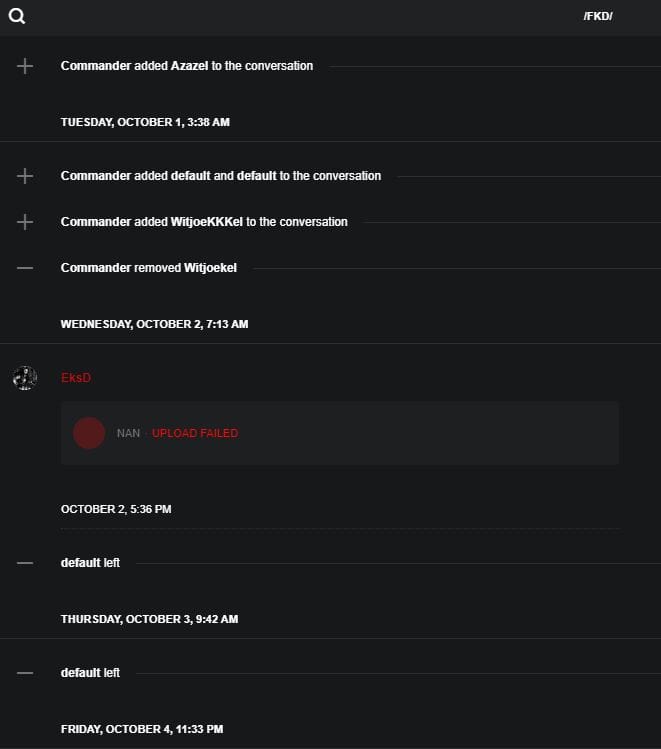Select the Azazel name in added event
The width and height of the screenshot is (661, 749).
(x=190, y=66)
